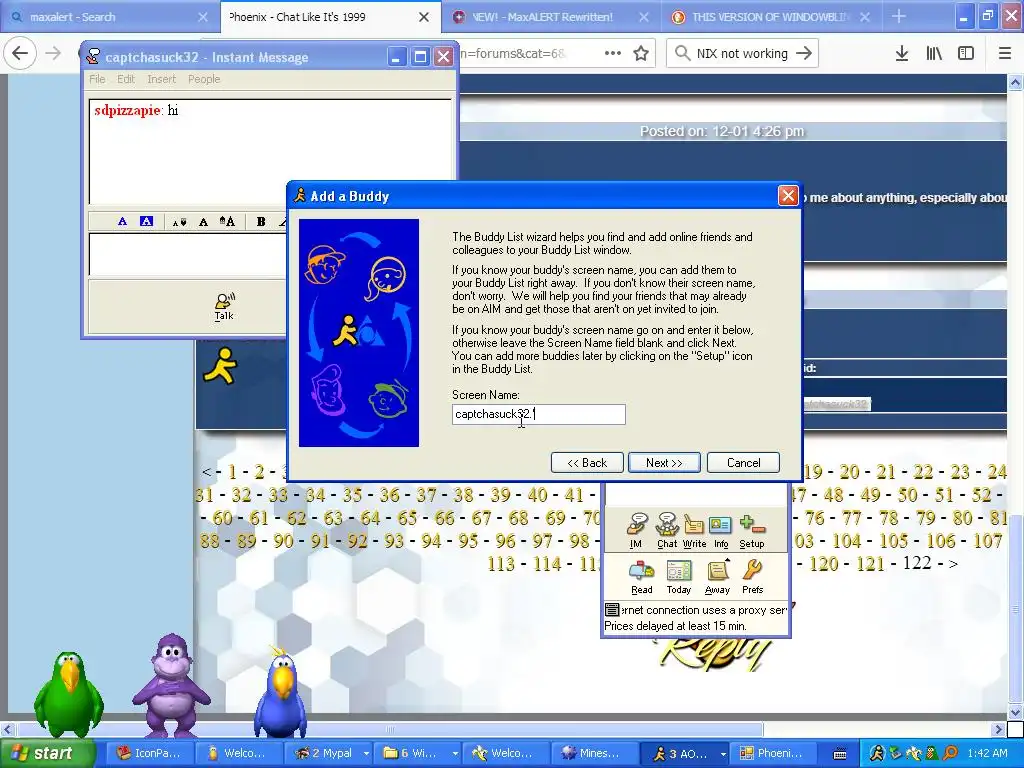Click the news ticker icon in Buddy List
1024x768 pixels.
pyautogui.click(x=612, y=610)
